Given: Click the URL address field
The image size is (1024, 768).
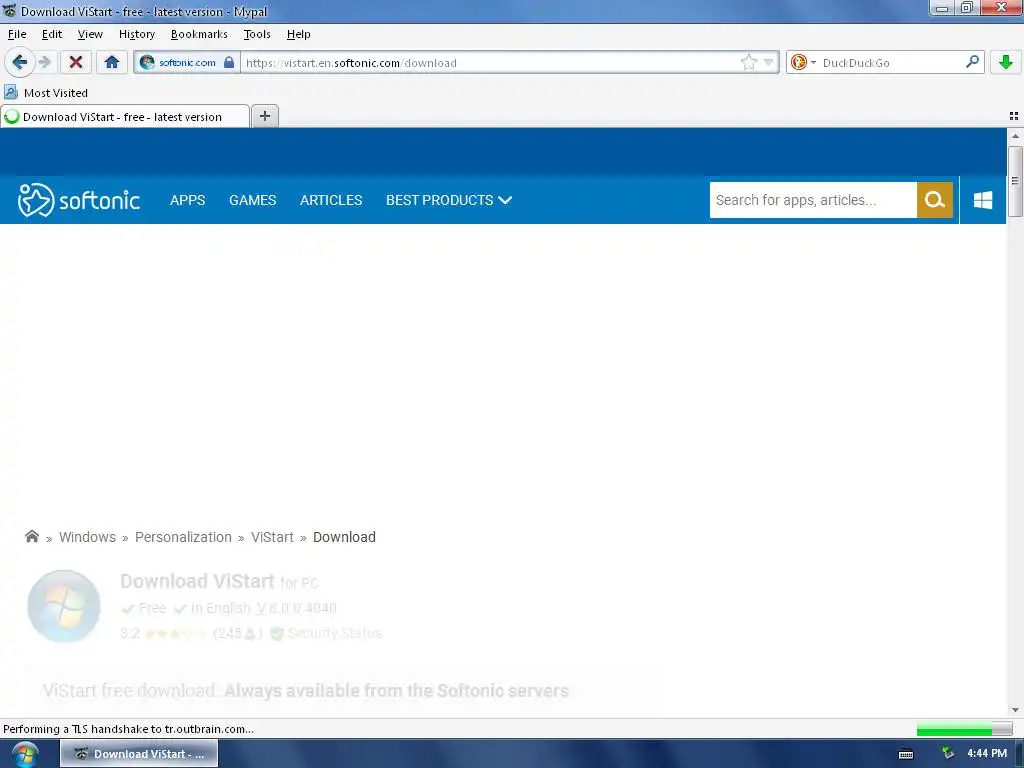Looking at the screenshot, I should [x=490, y=63].
